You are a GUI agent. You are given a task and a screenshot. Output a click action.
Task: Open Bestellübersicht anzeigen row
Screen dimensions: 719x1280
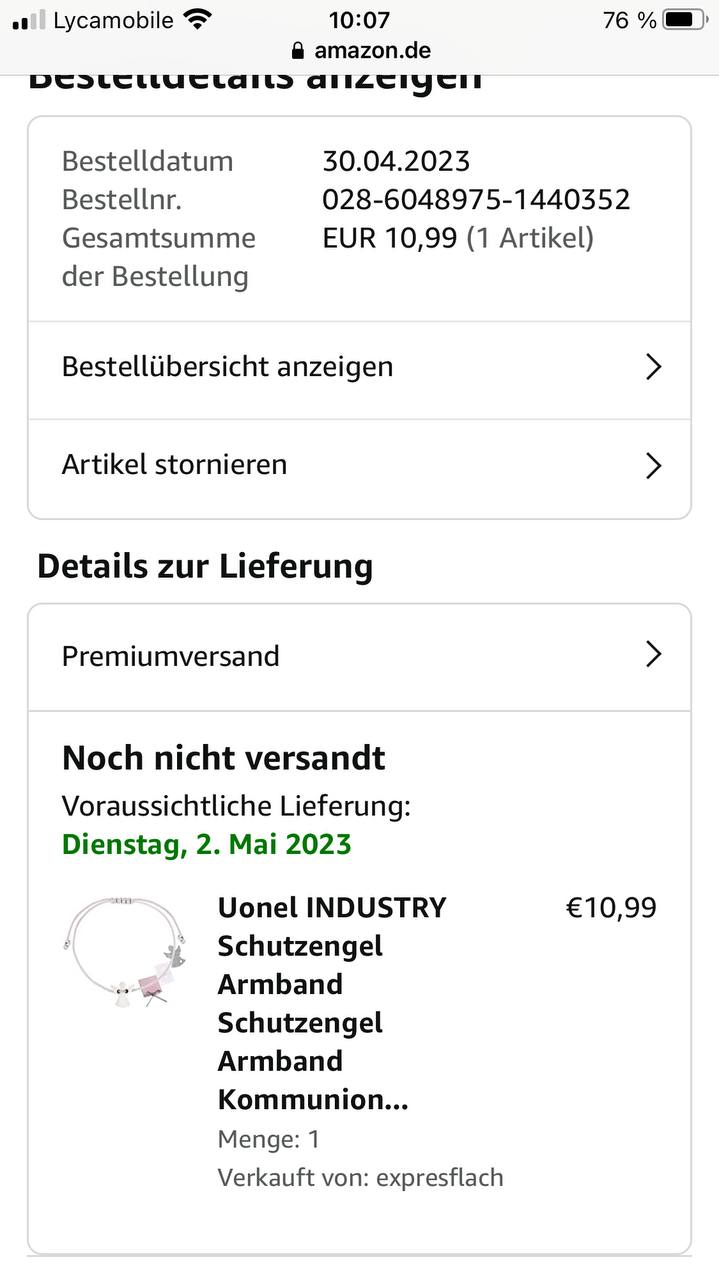pyautogui.click(x=228, y=367)
